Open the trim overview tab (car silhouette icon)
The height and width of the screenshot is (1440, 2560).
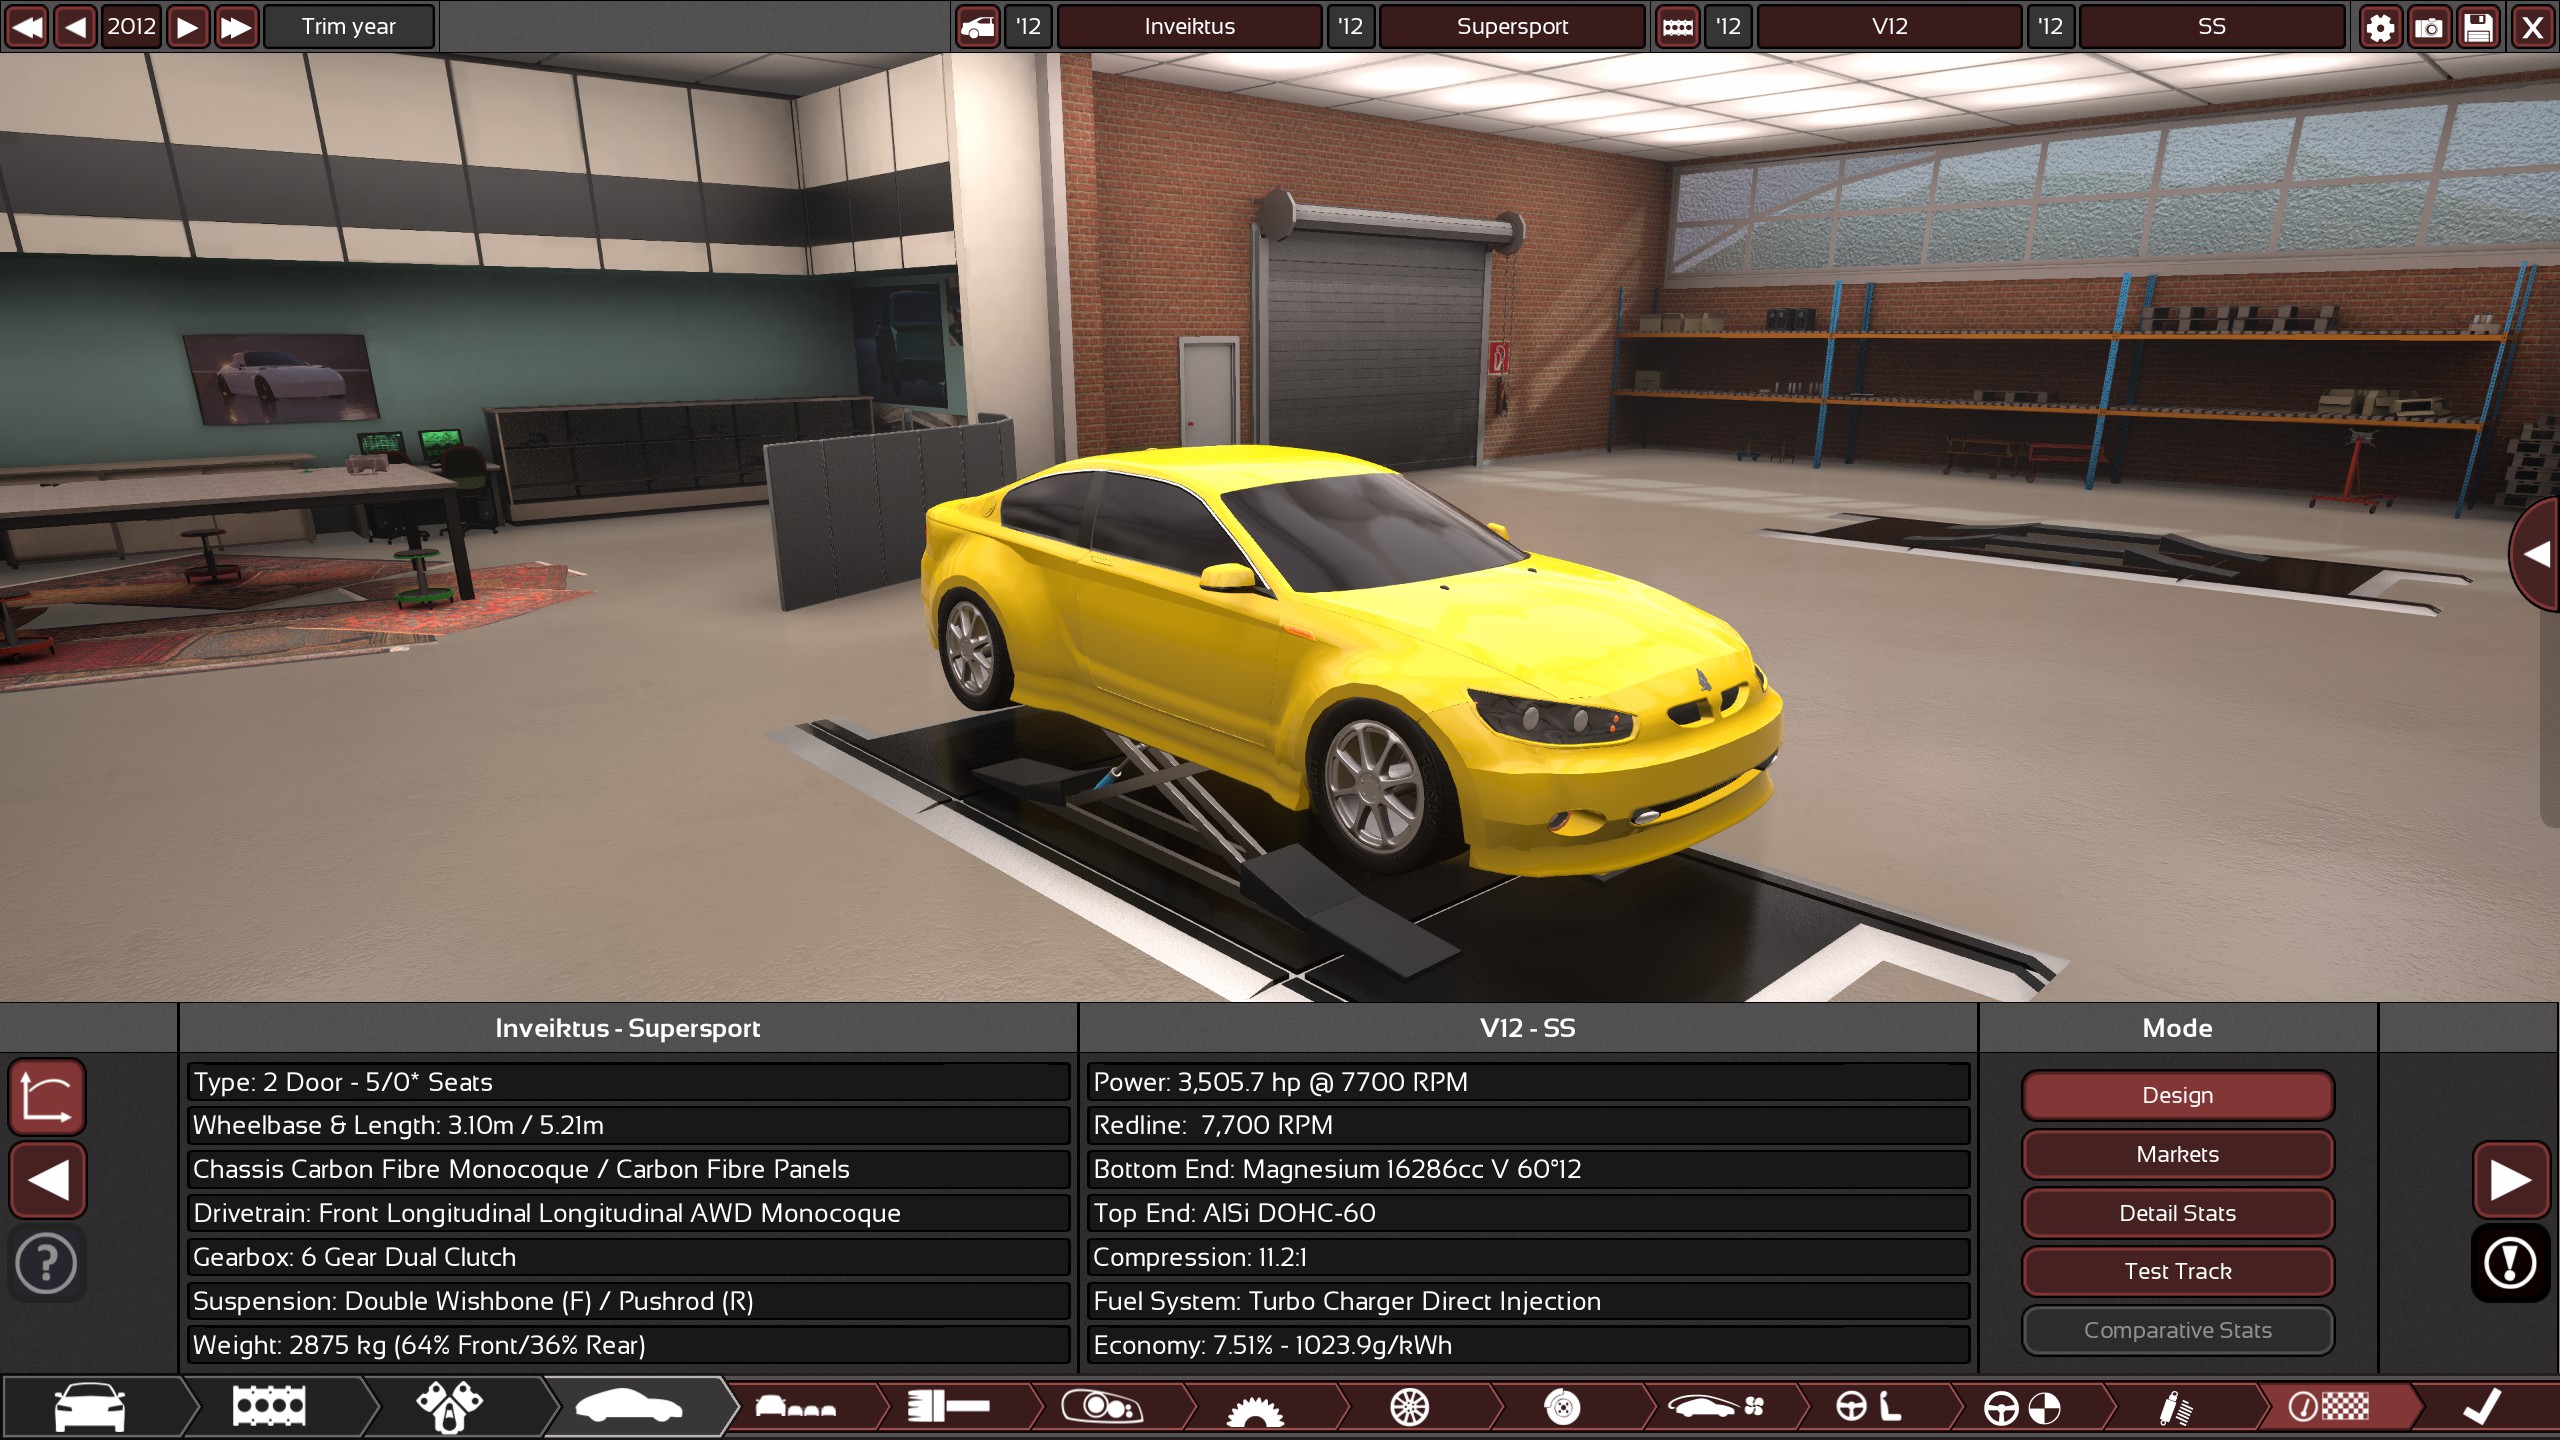tap(630, 1407)
